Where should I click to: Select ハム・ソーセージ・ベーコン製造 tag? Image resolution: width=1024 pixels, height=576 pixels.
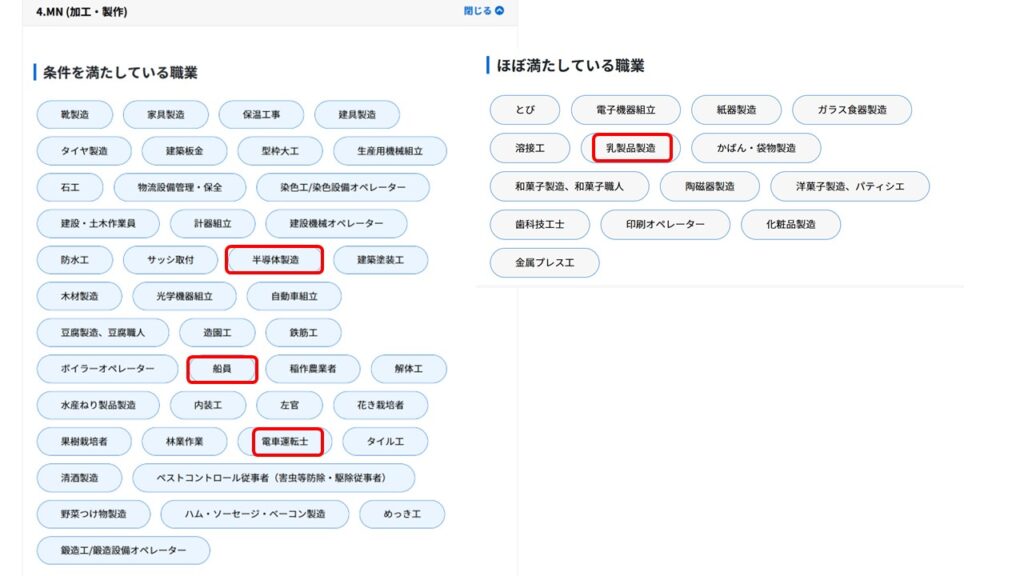click(x=255, y=514)
